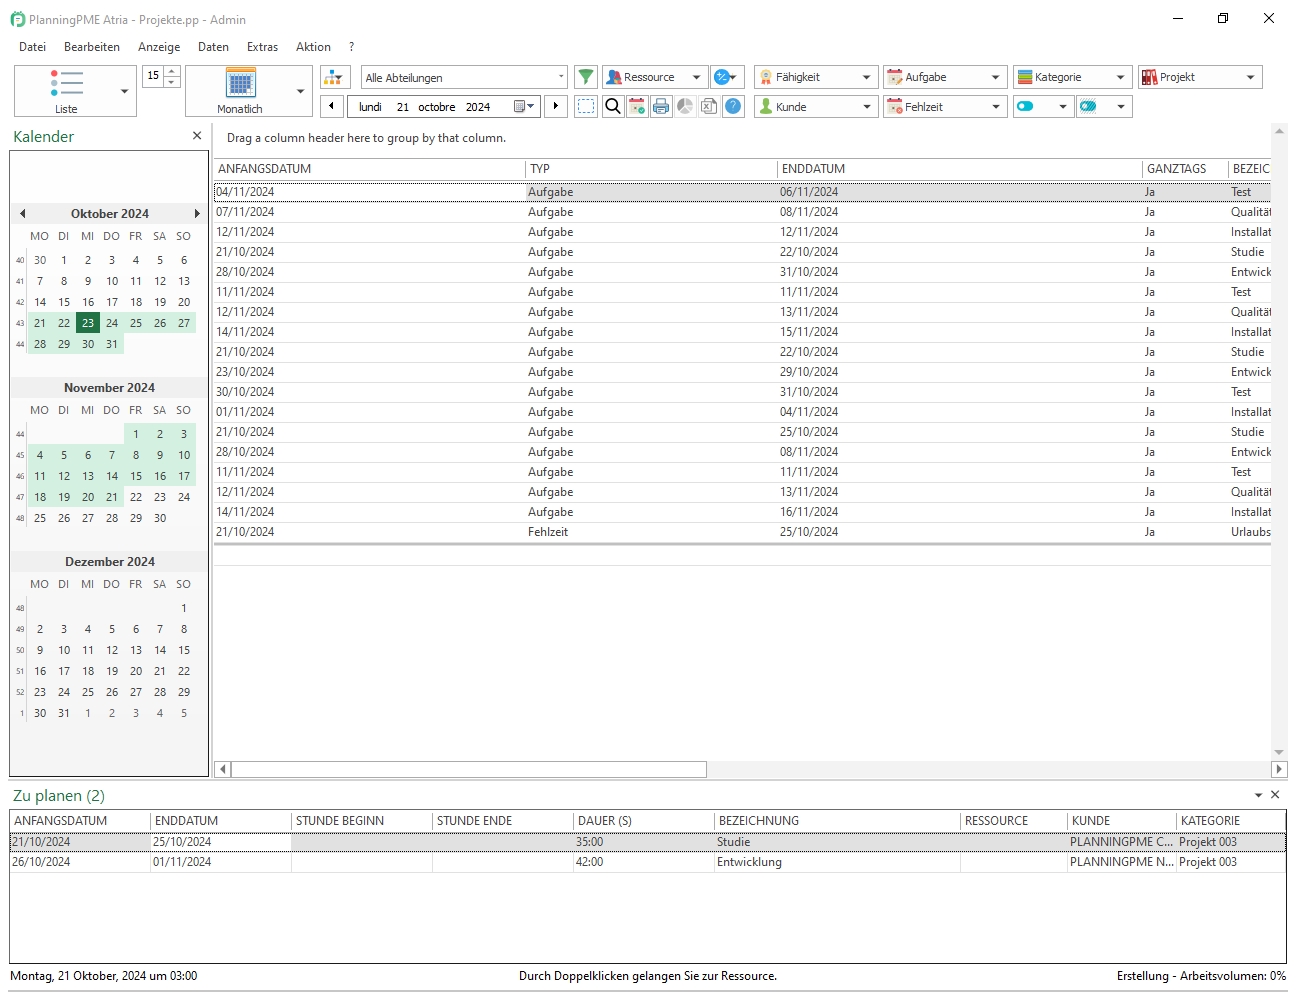The image size is (1296, 992).
Task: Close the Kalender panel
Action: (x=197, y=136)
